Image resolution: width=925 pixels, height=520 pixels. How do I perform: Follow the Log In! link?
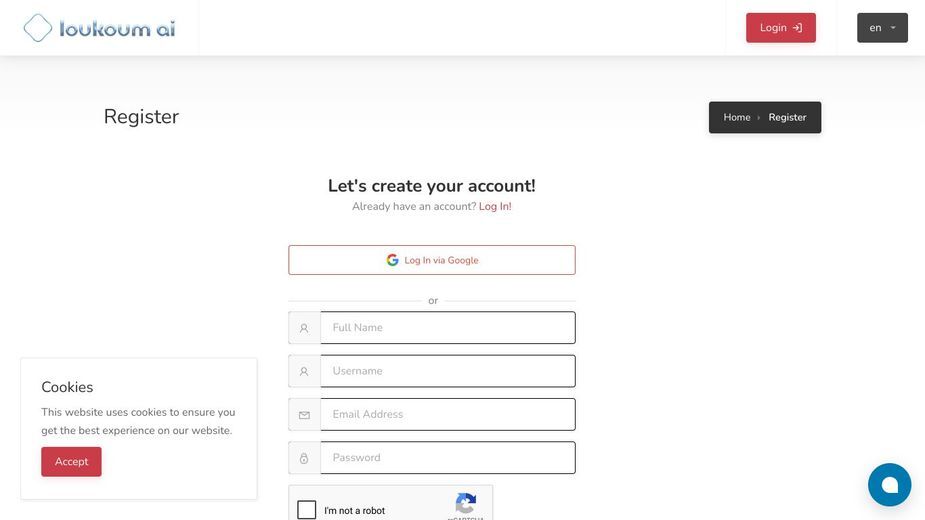495,206
